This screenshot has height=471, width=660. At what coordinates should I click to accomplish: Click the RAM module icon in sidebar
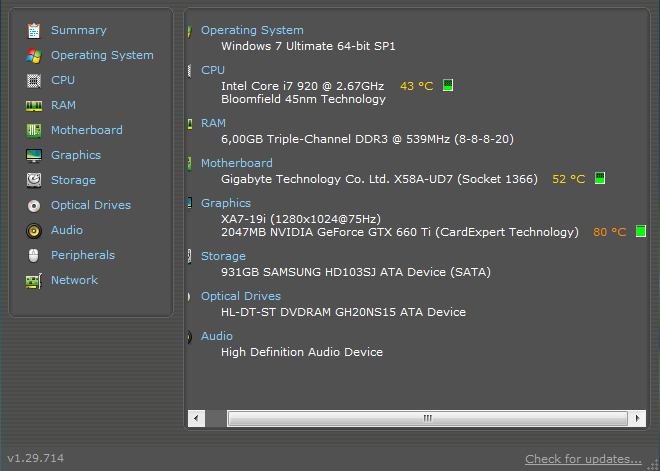(34, 105)
